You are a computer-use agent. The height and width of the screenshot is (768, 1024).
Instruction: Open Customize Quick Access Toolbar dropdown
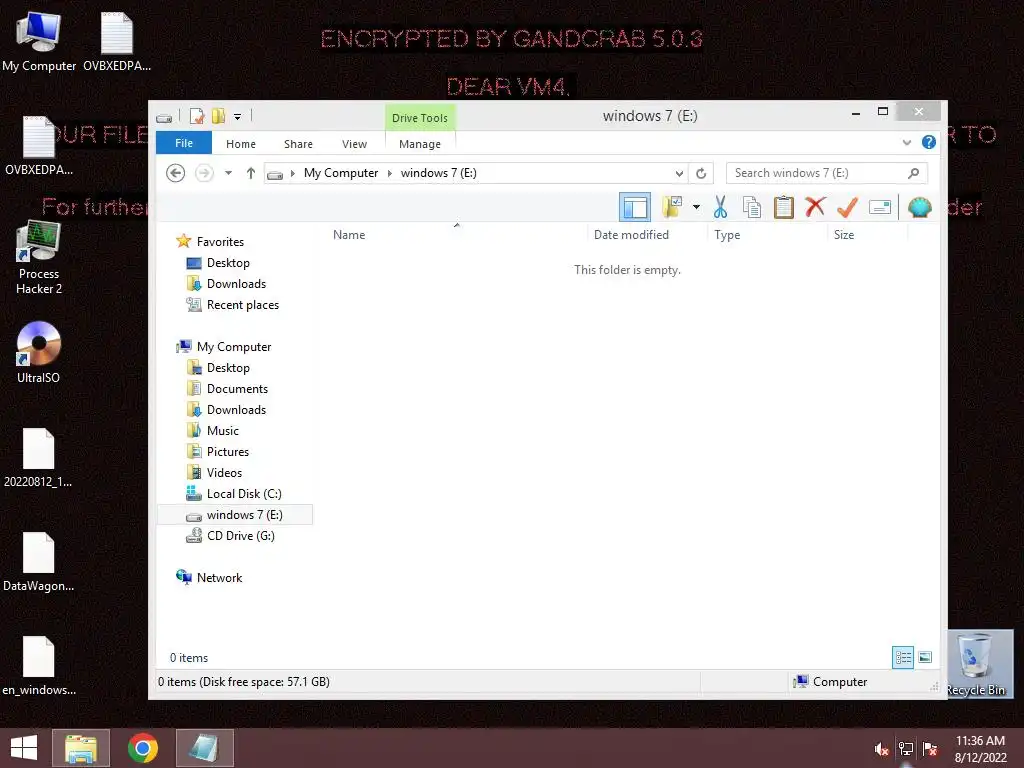(238, 117)
